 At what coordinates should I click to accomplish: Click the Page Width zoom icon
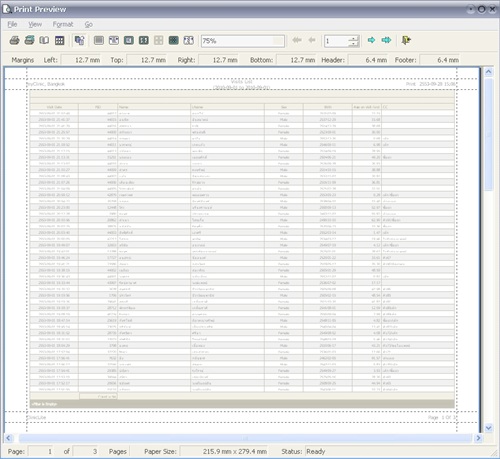pos(114,40)
